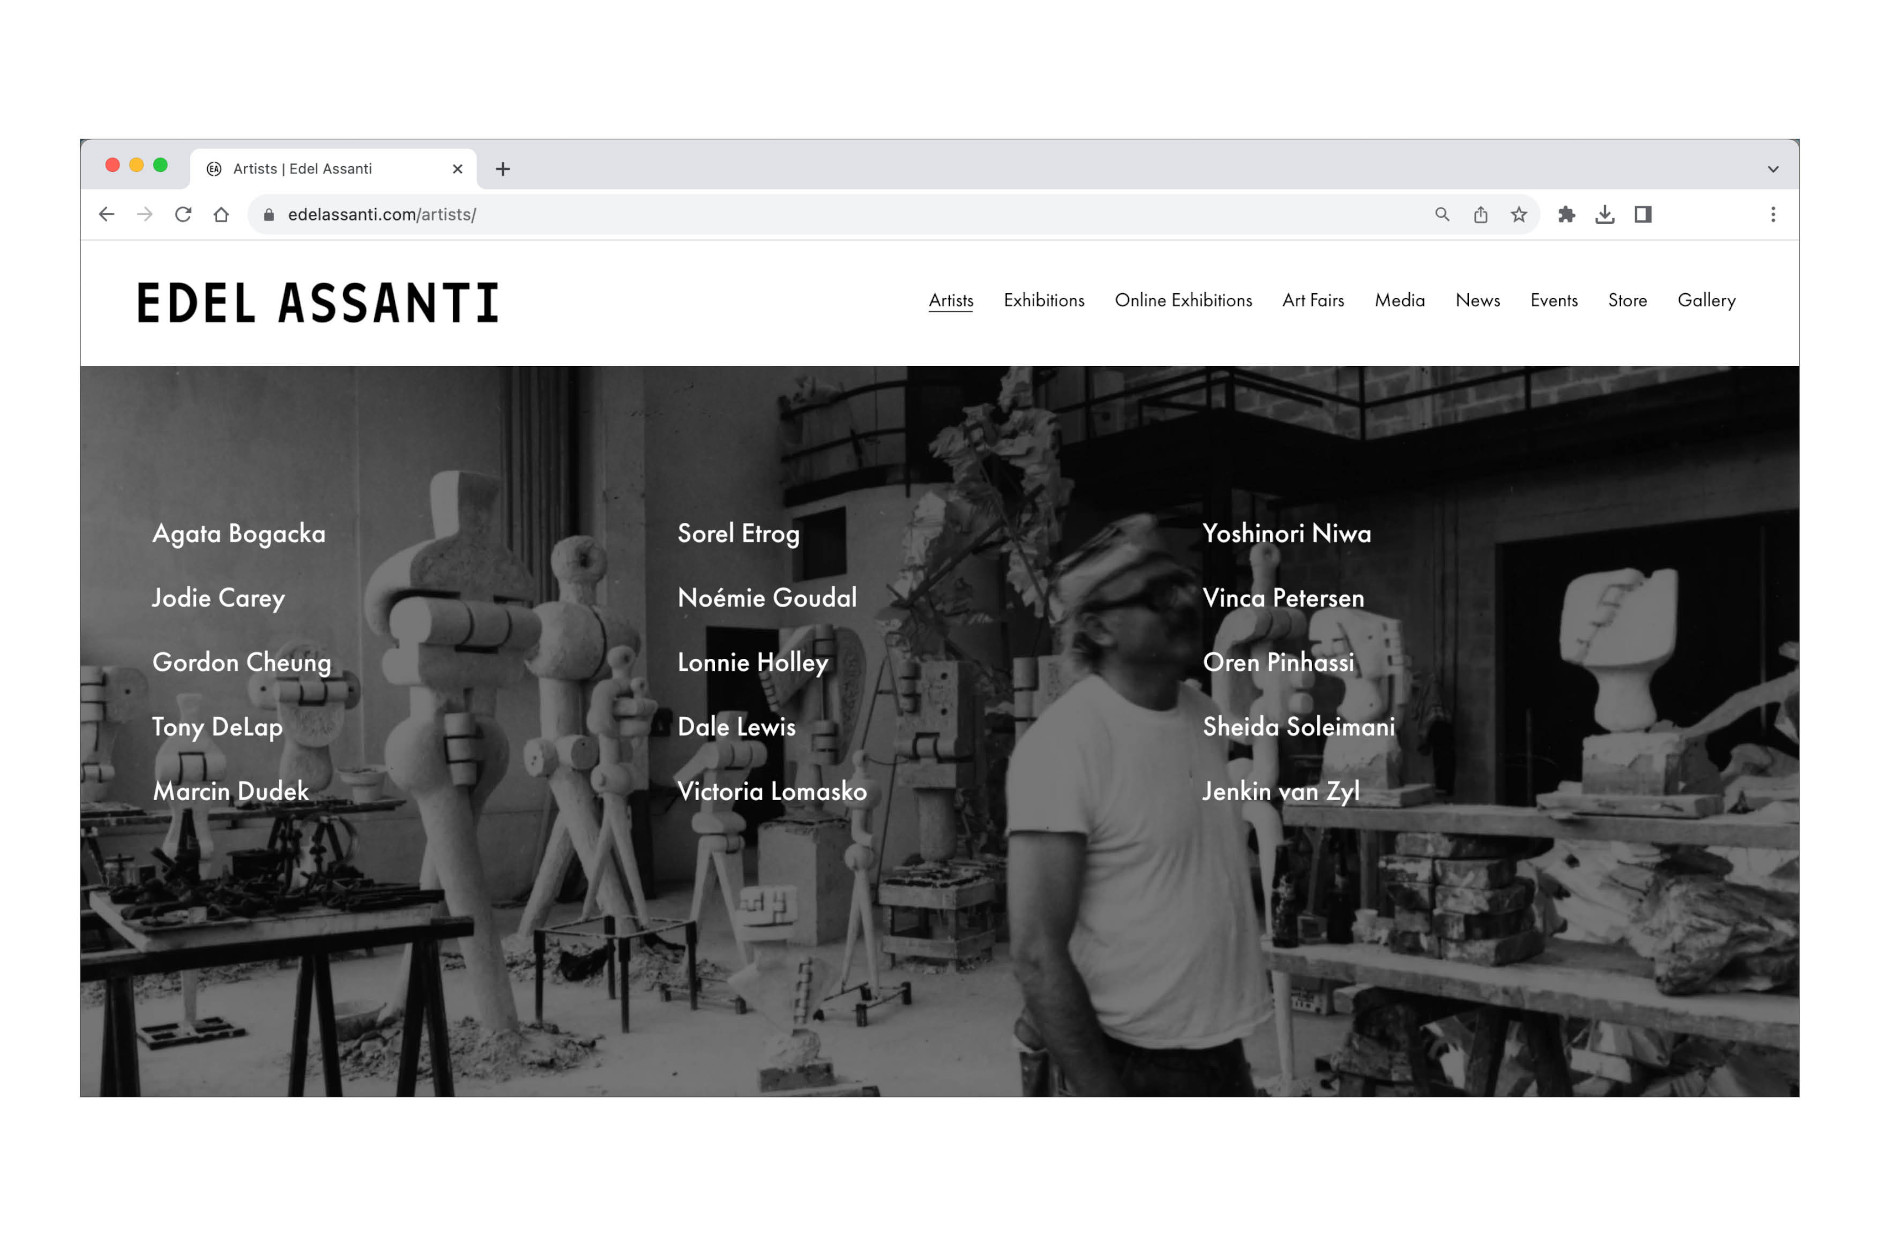Open artist Gordon Cheung's page

click(241, 662)
